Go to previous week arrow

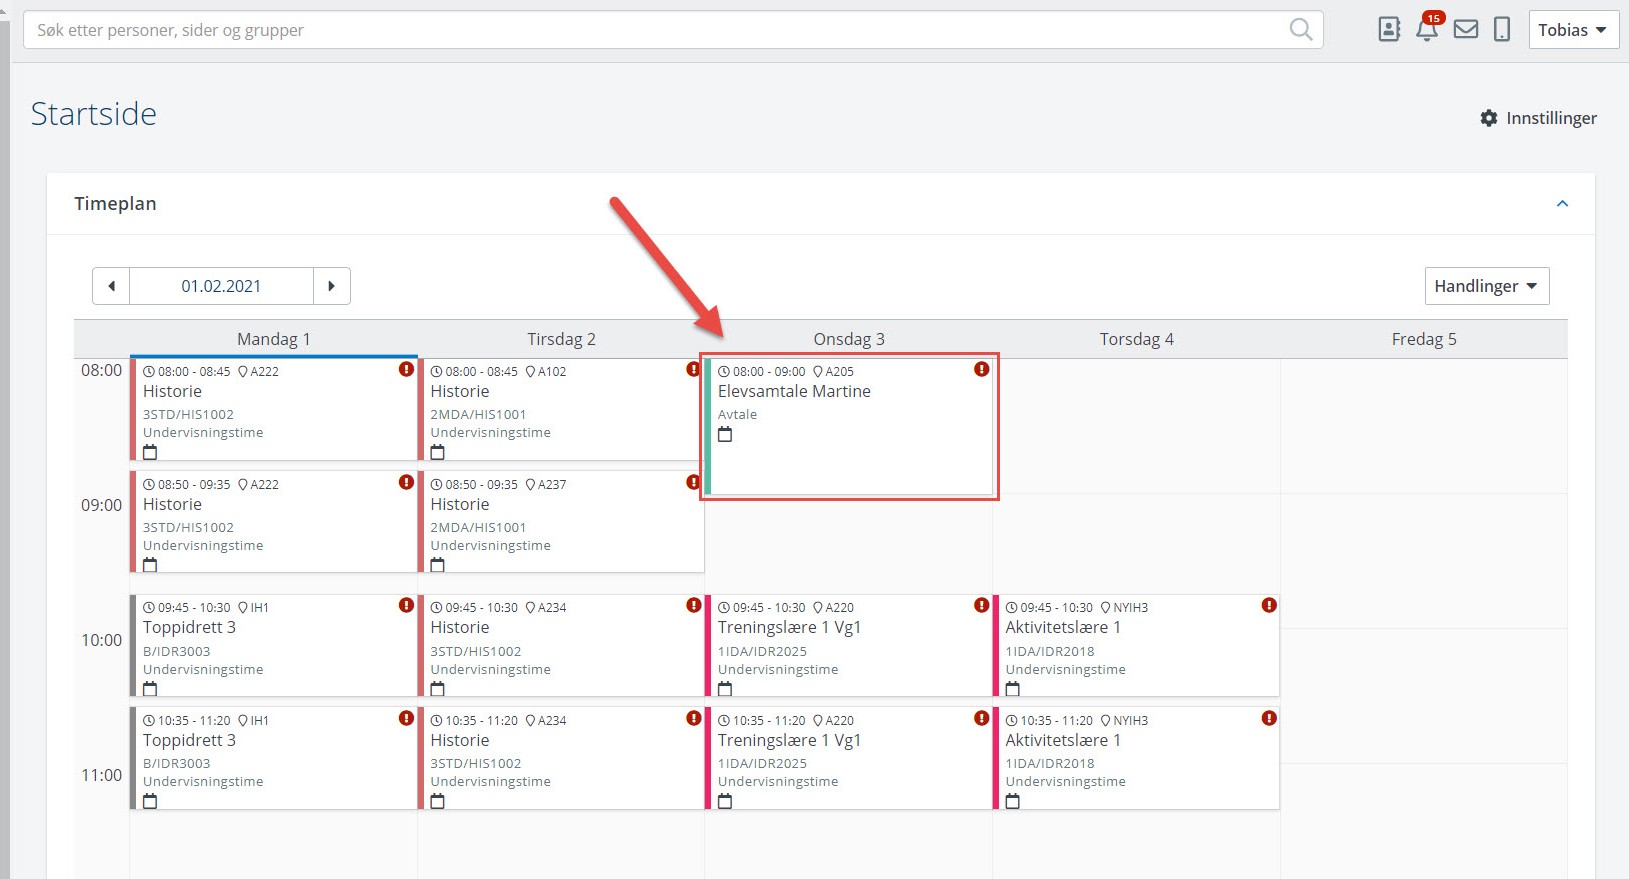pyautogui.click(x=111, y=286)
